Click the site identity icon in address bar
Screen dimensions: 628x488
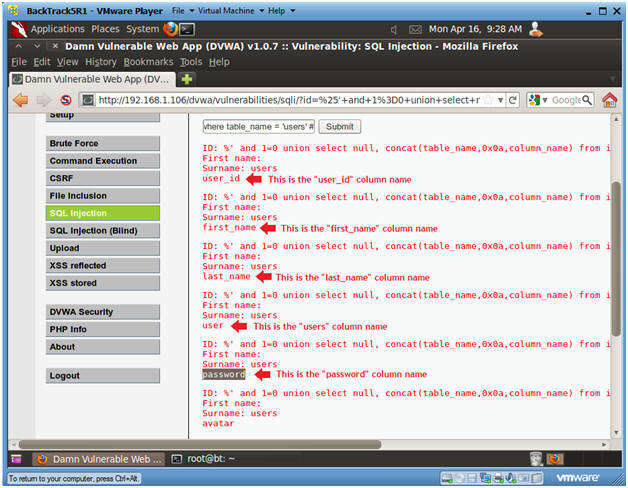coord(88,100)
